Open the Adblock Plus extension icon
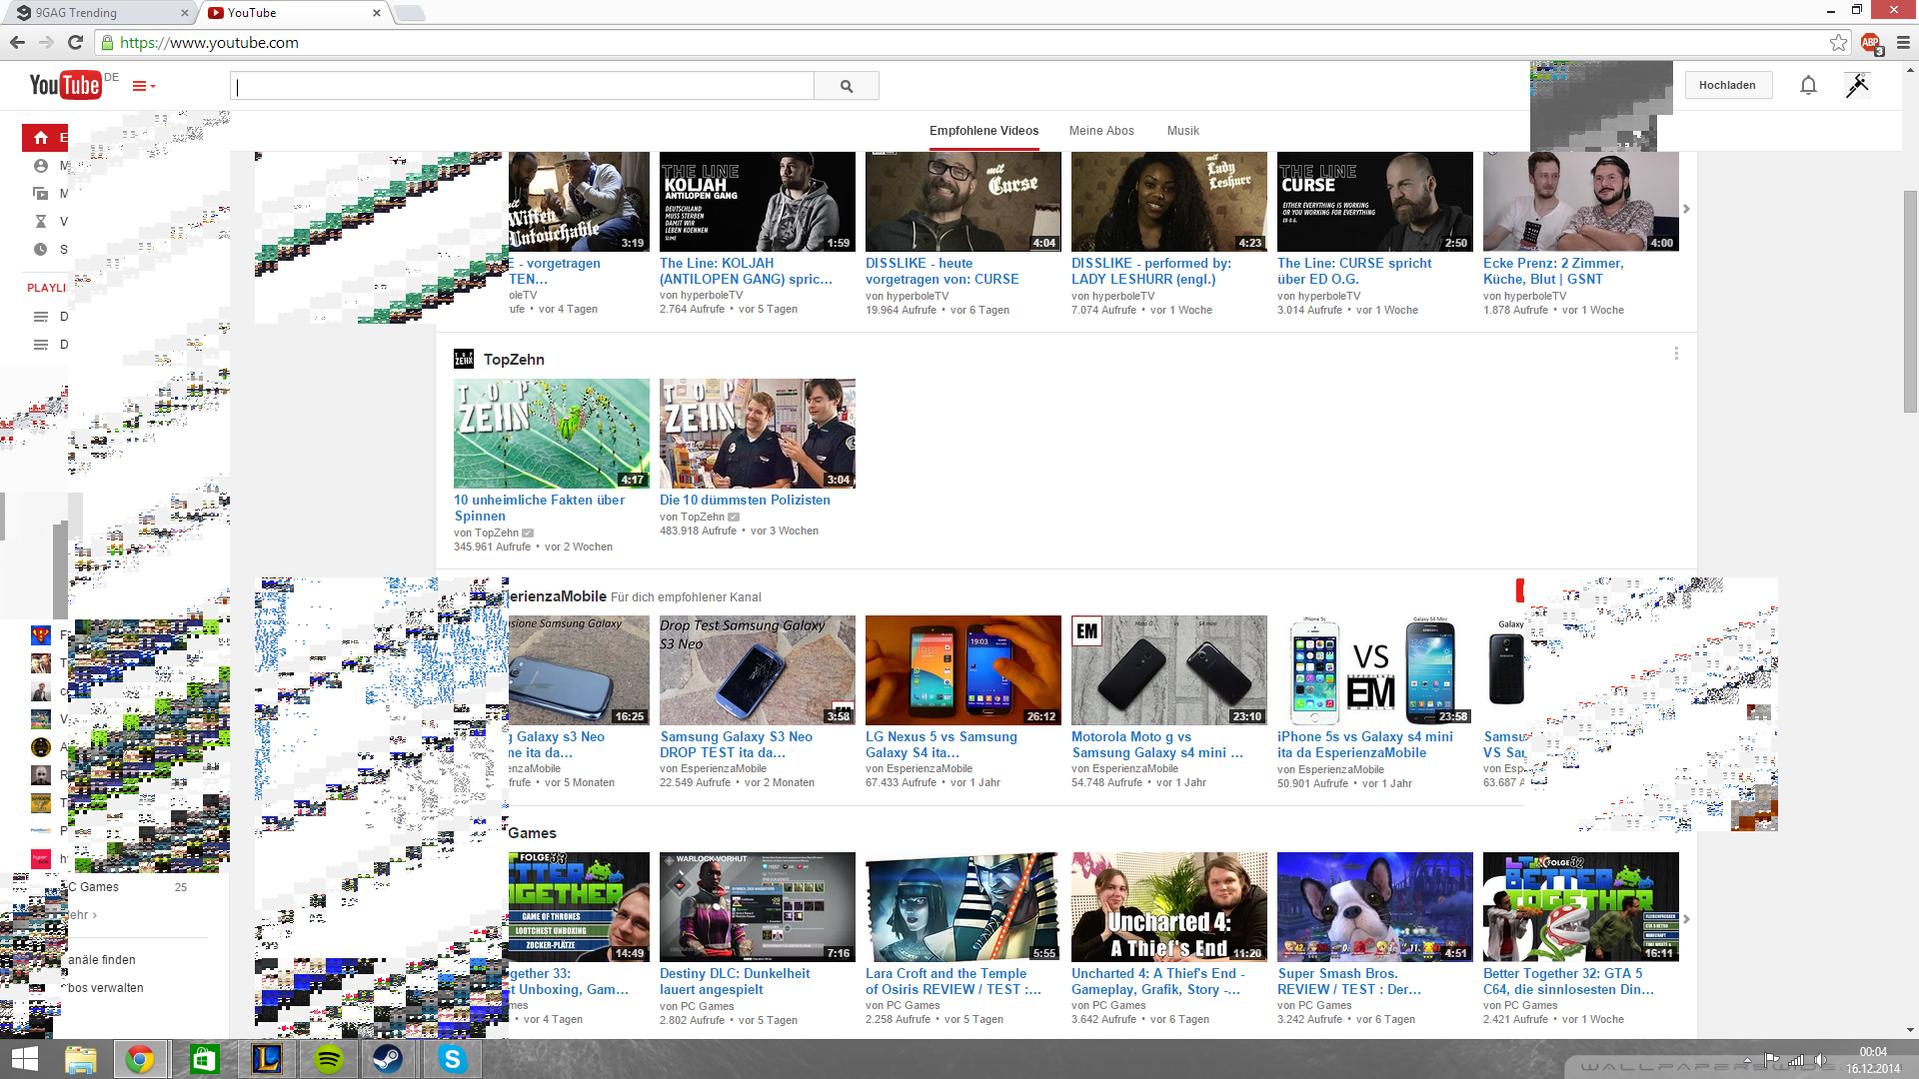The height and width of the screenshot is (1079, 1919). coord(1871,43)
